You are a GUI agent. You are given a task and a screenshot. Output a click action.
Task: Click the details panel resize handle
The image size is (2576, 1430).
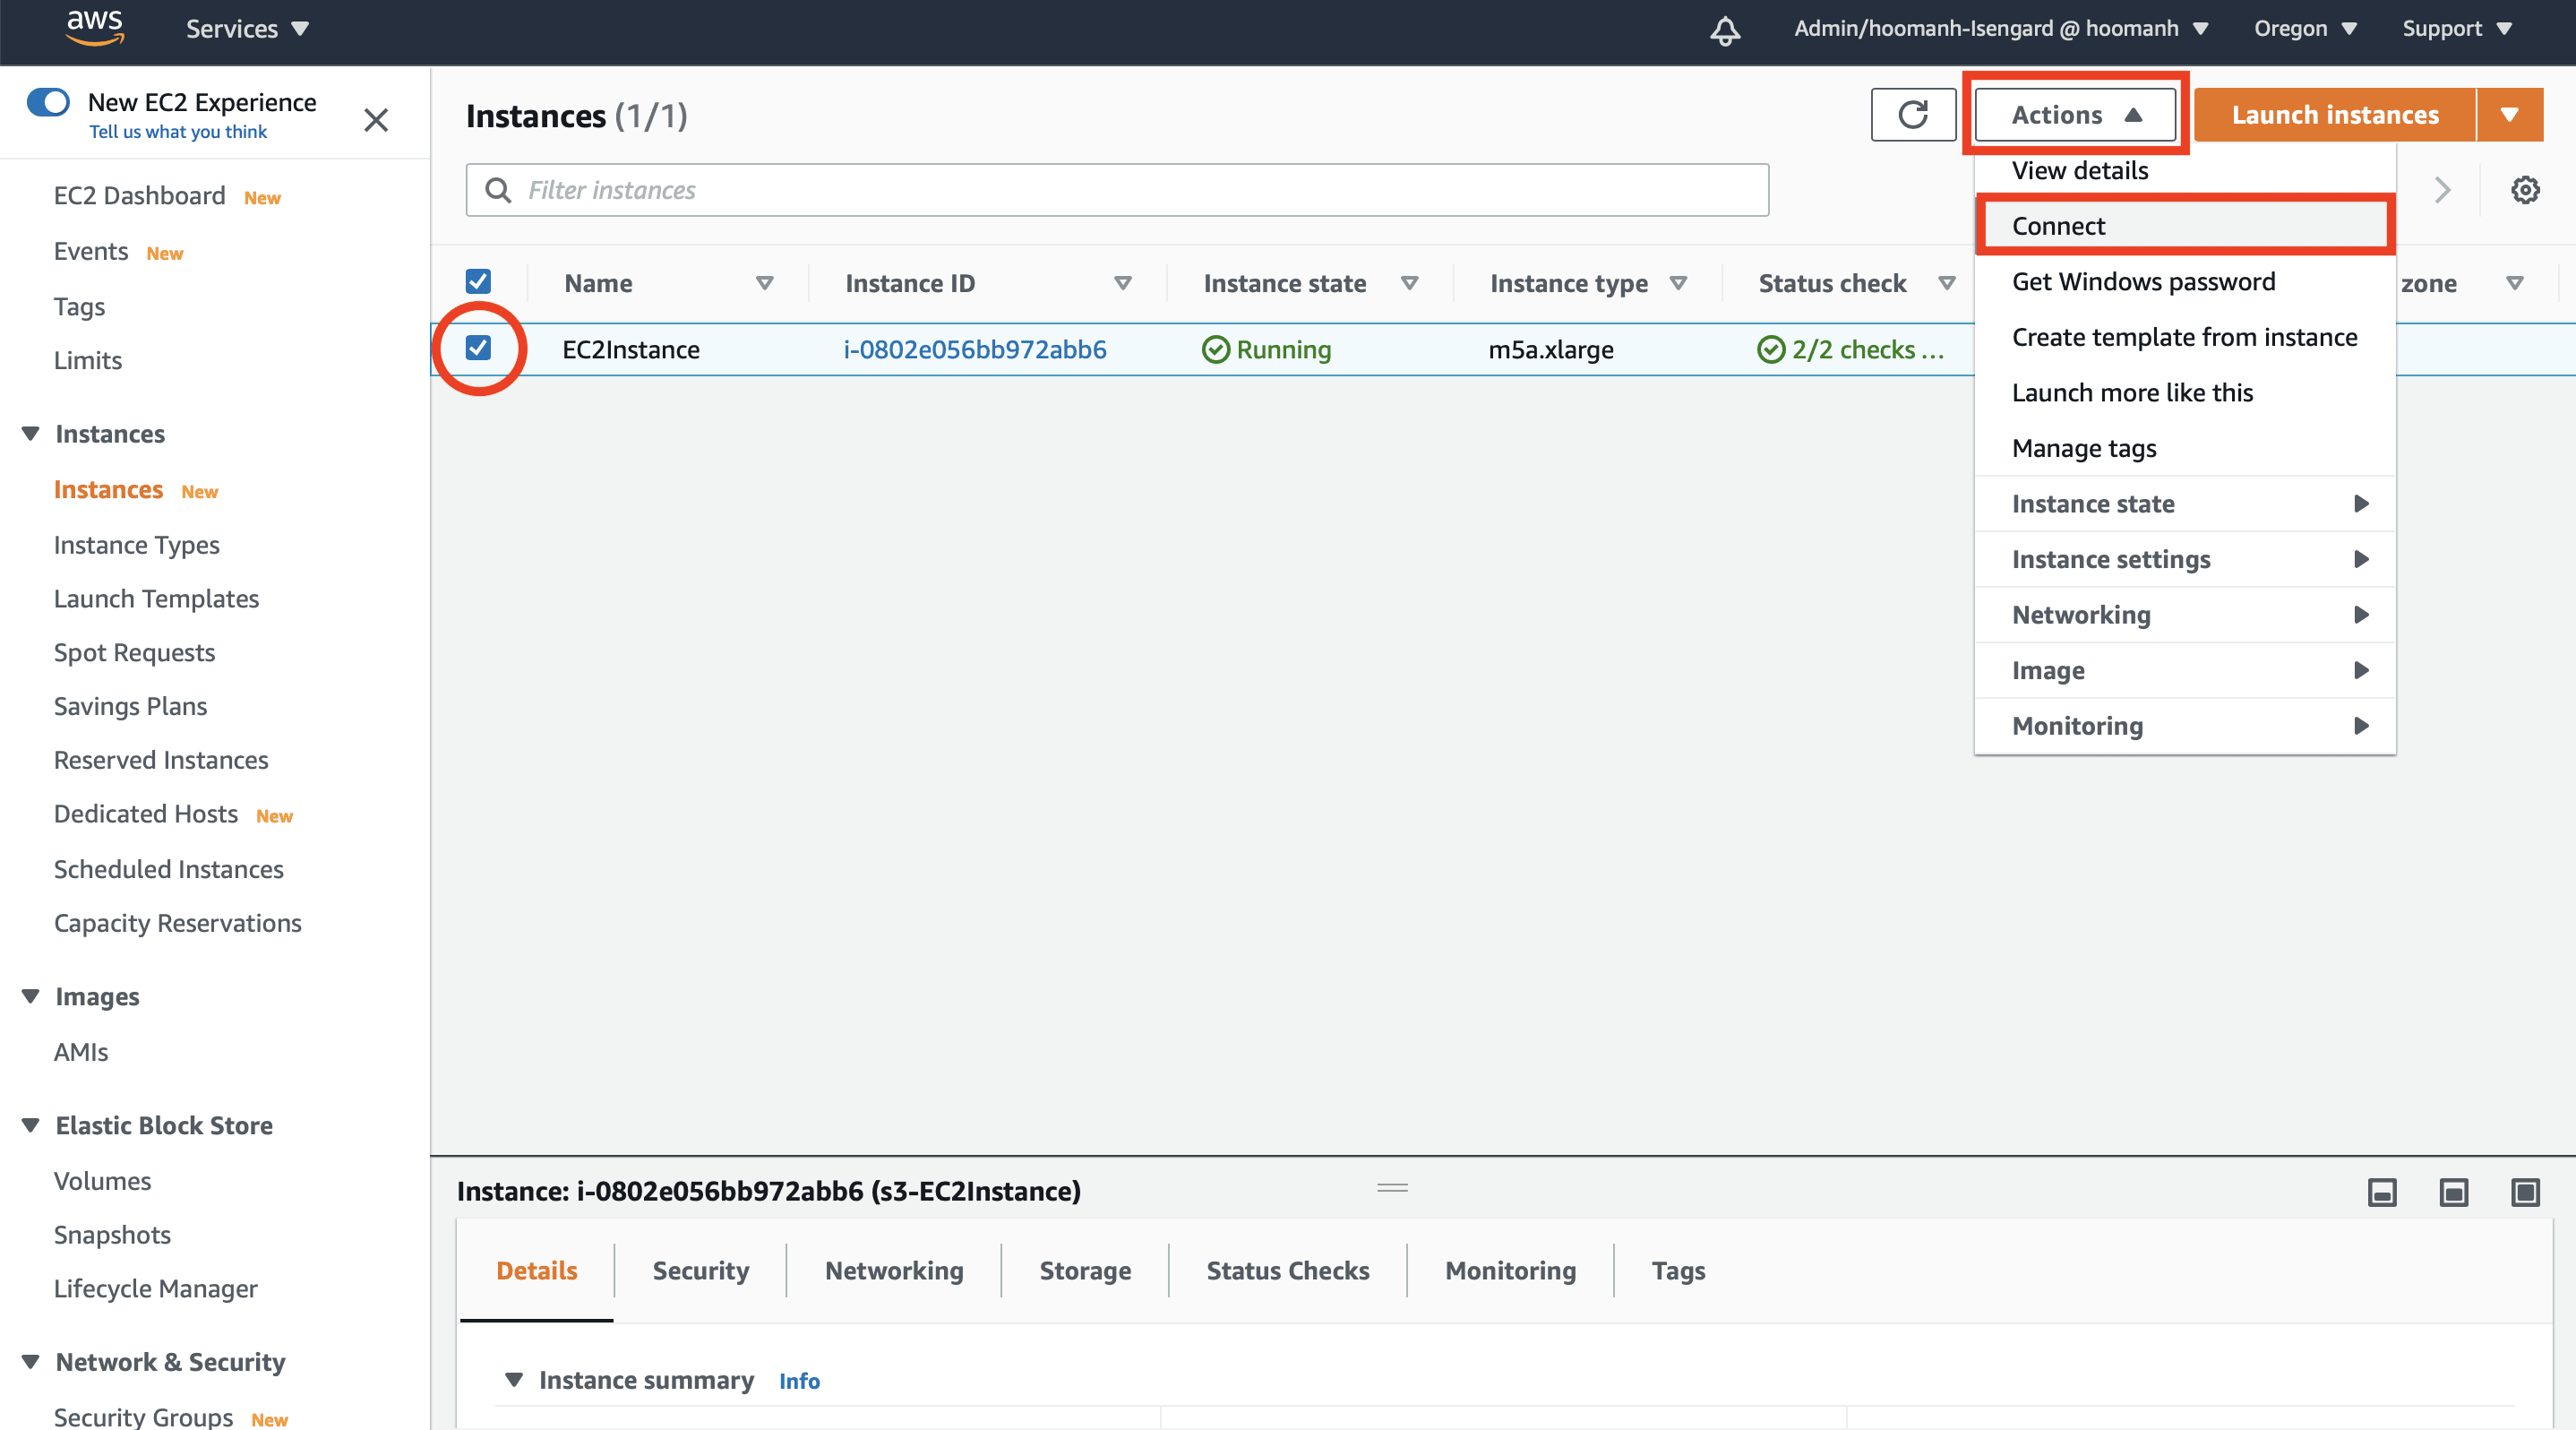point(1392,1188)
